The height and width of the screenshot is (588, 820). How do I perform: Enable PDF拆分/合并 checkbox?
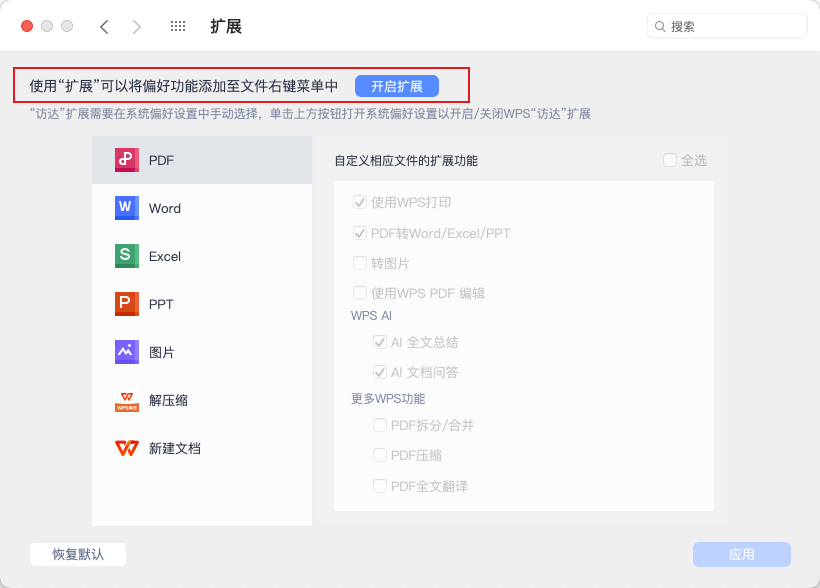pos(380,425)
